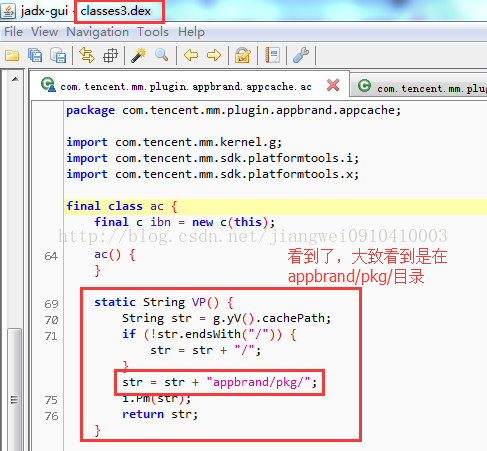Click the package declaration line
487x451 pixels.
point(233,110)
